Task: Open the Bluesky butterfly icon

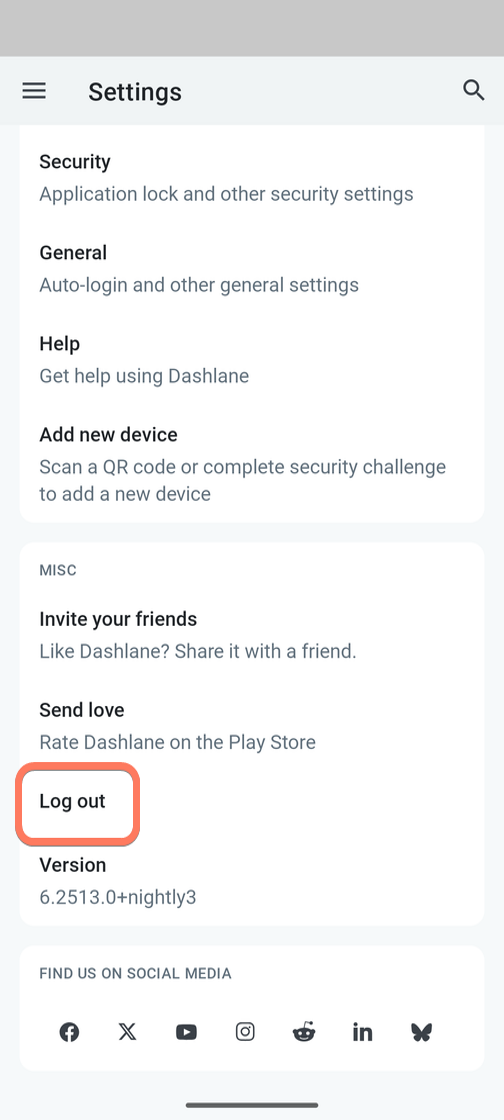Action: (x=421, y=1032)
